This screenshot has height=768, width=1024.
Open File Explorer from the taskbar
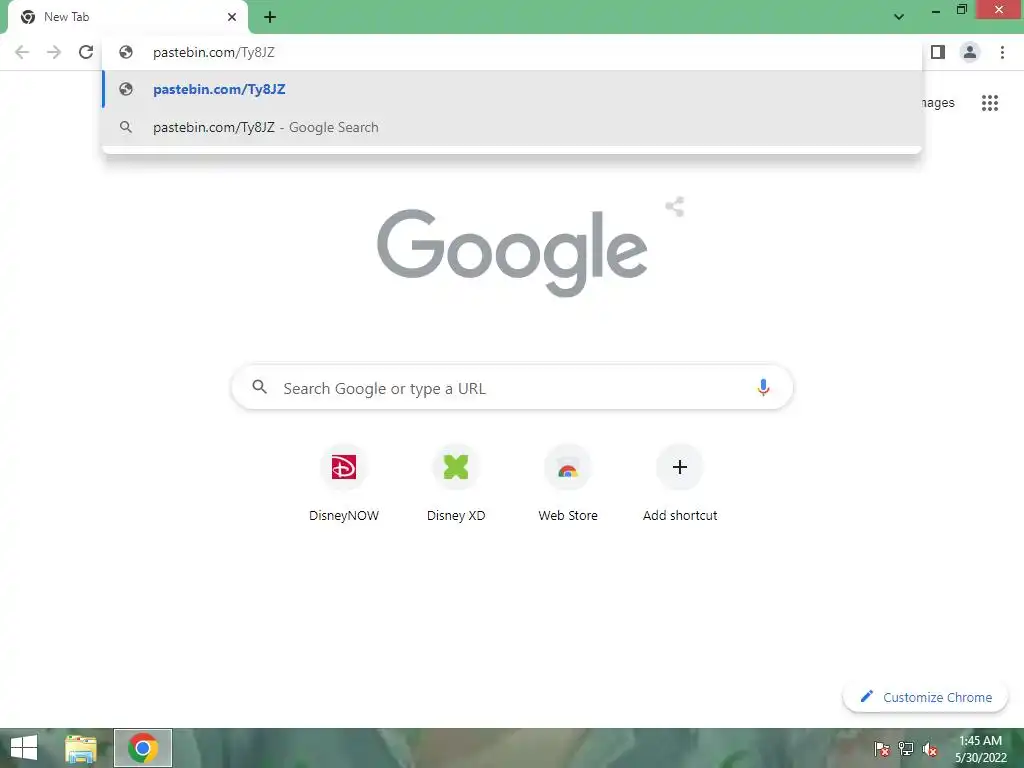(81, 748)
